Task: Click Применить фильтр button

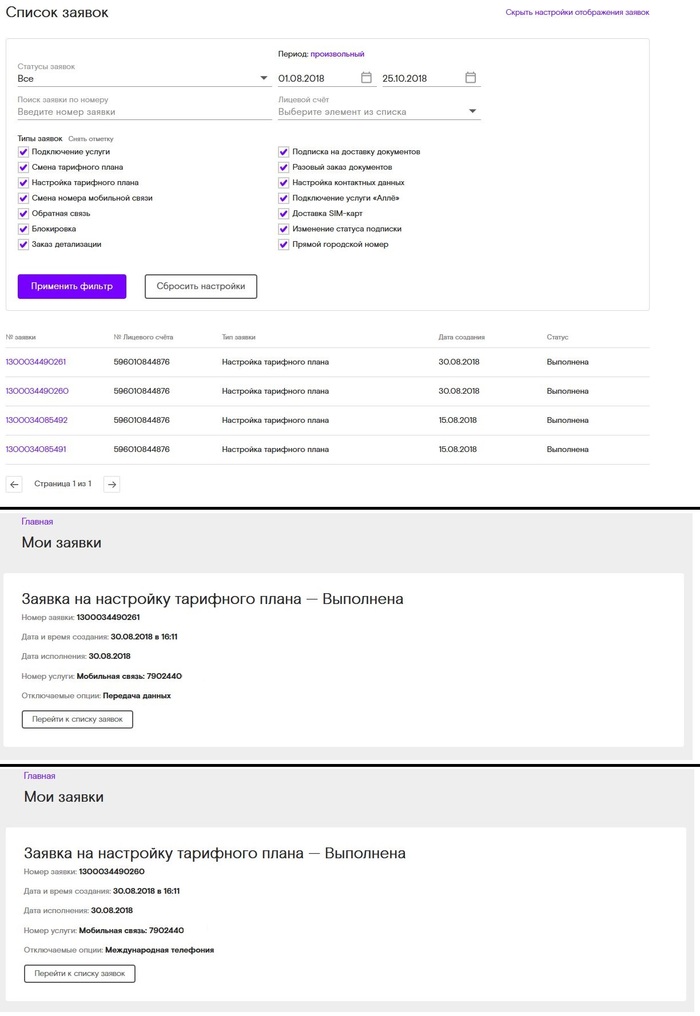Action: pyautogui.click(x=72, y=286)
